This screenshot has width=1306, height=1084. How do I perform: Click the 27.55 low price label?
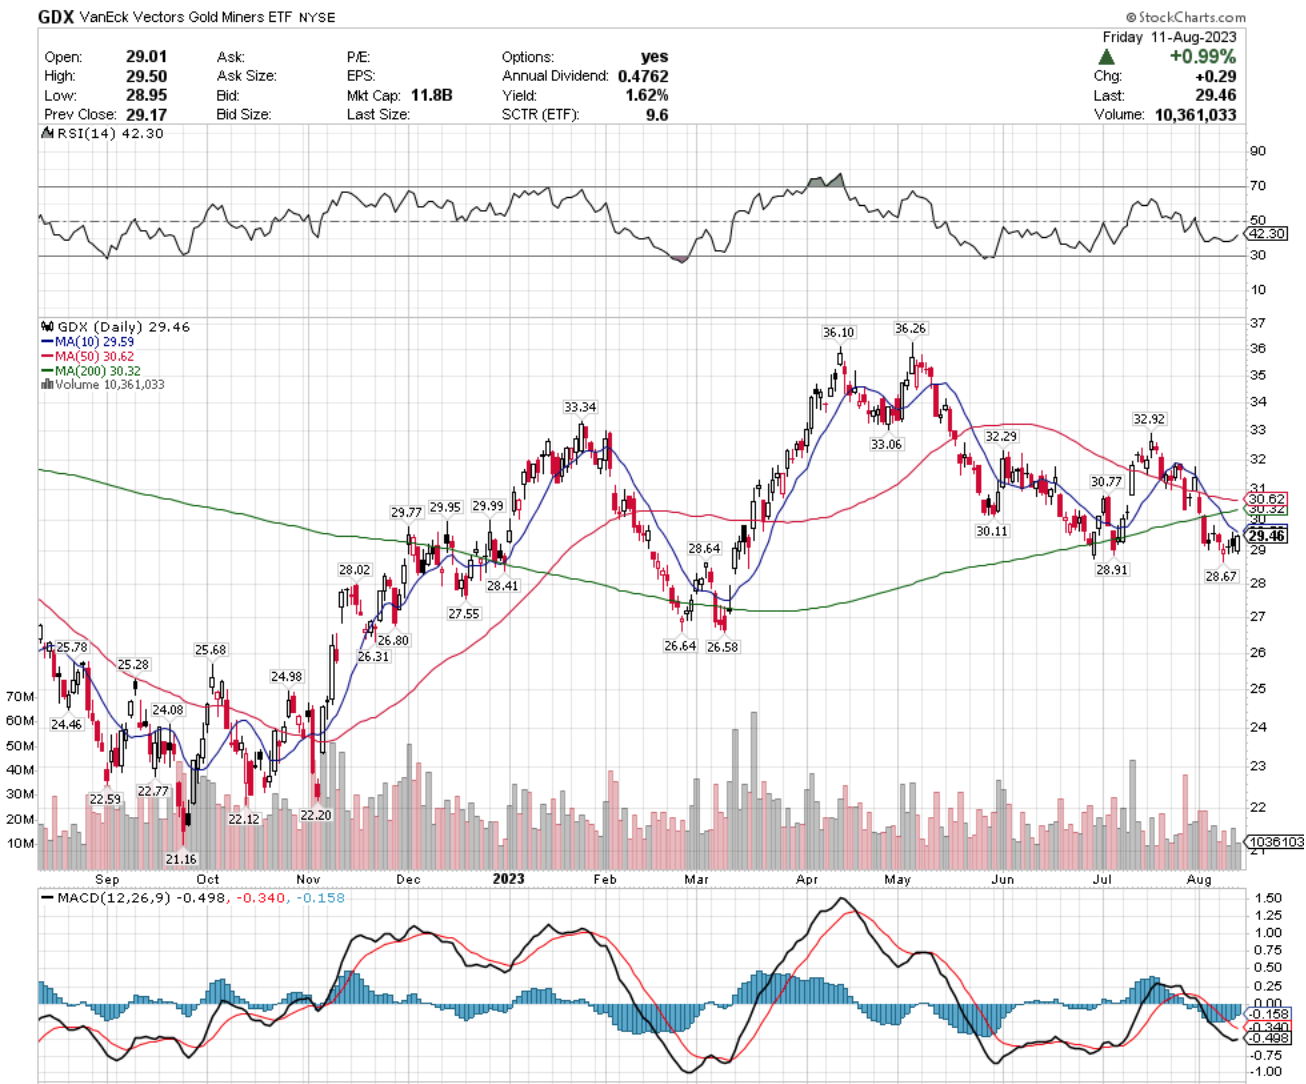(x=464, y=614)
